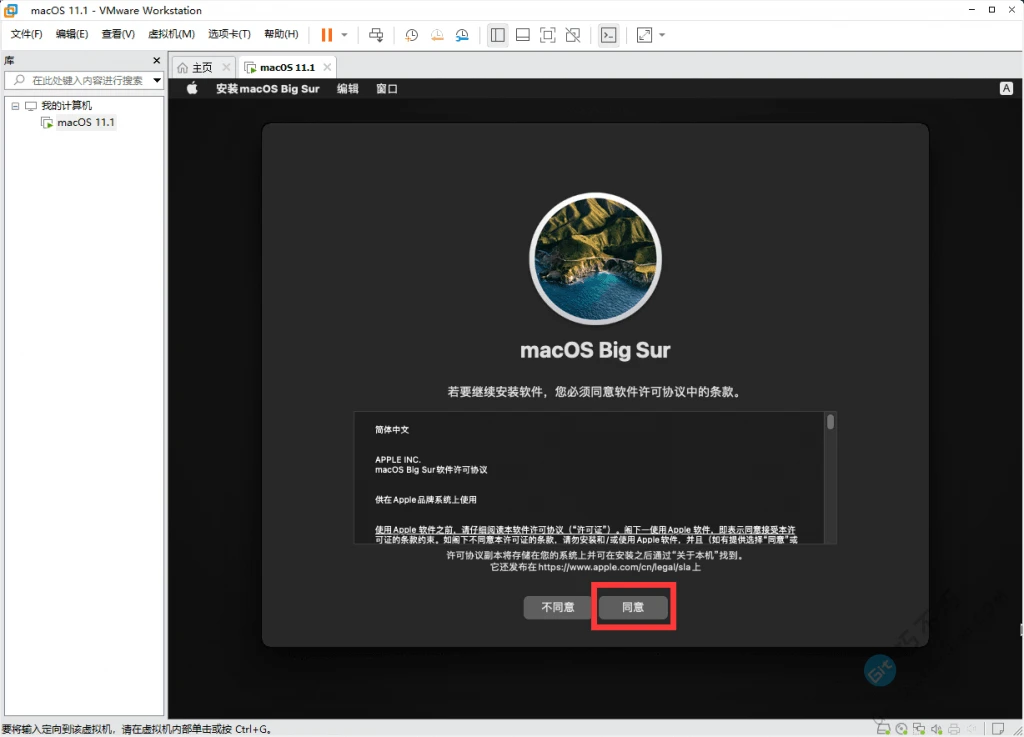Click the apple.com/cn/legal/sla URL text
Screen dimensions: 1024x737
click(x=615, y=567)
